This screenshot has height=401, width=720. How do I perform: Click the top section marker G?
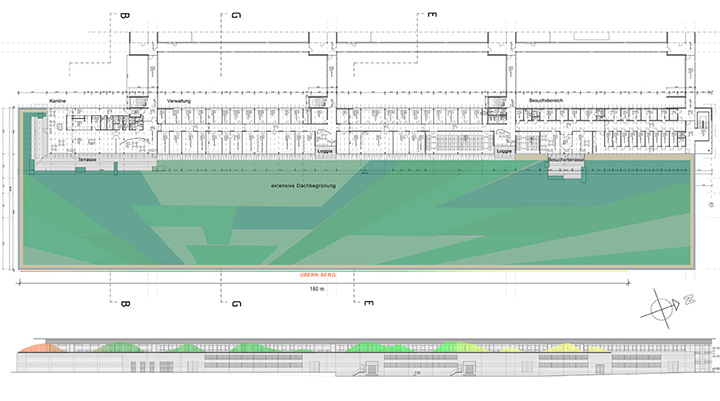point(236,17)
